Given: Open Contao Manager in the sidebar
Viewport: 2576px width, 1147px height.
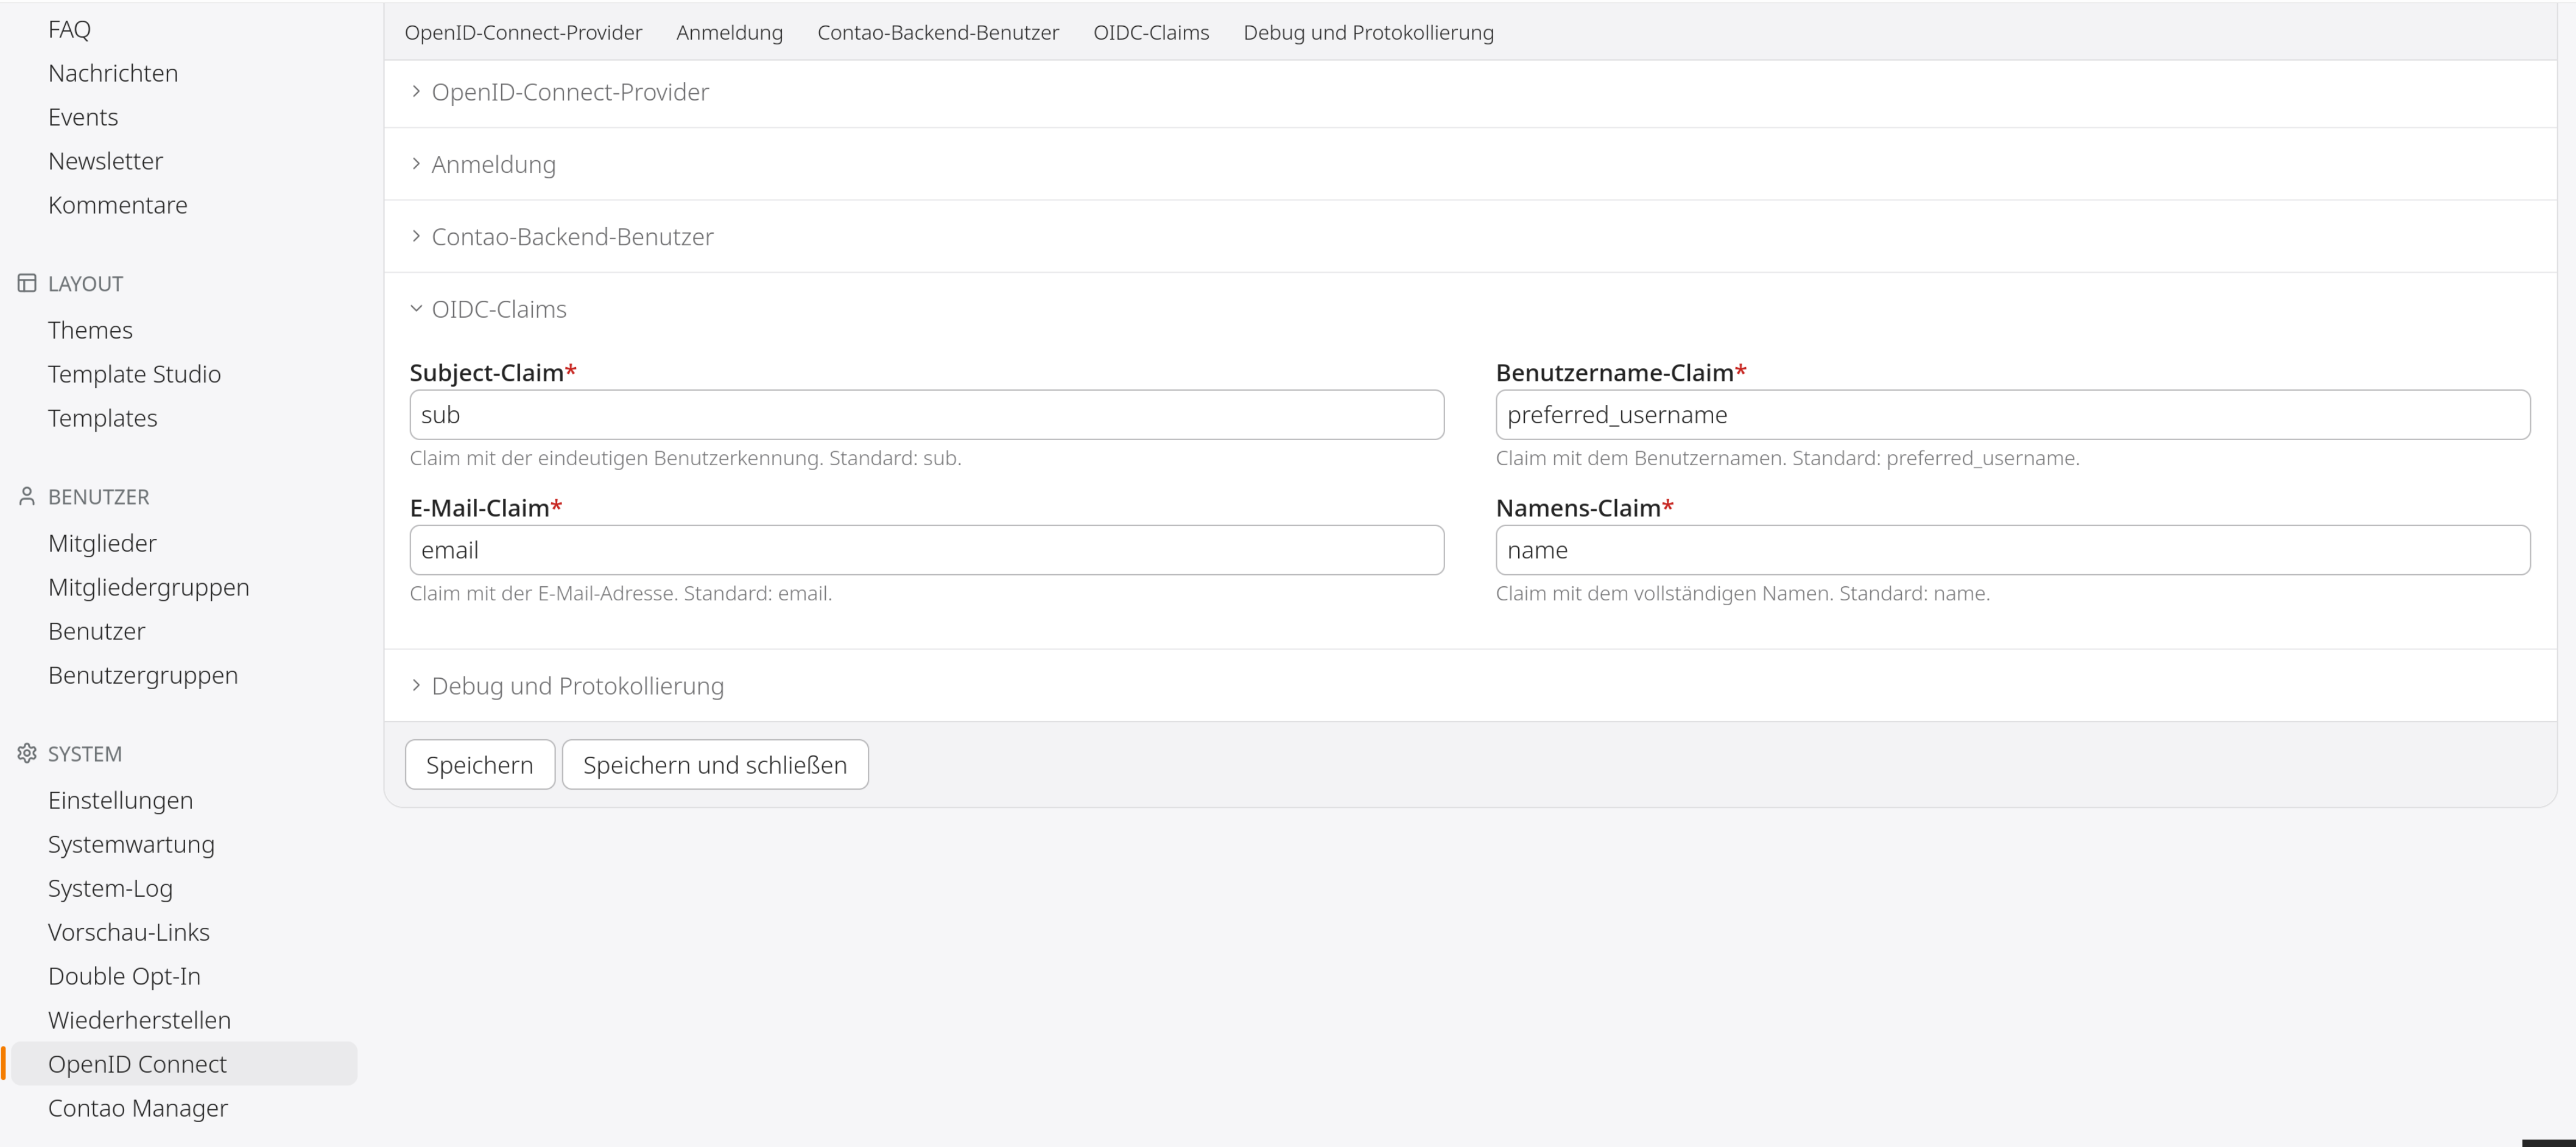Looking at the screenshot, I should click(x=138, y=1108).
